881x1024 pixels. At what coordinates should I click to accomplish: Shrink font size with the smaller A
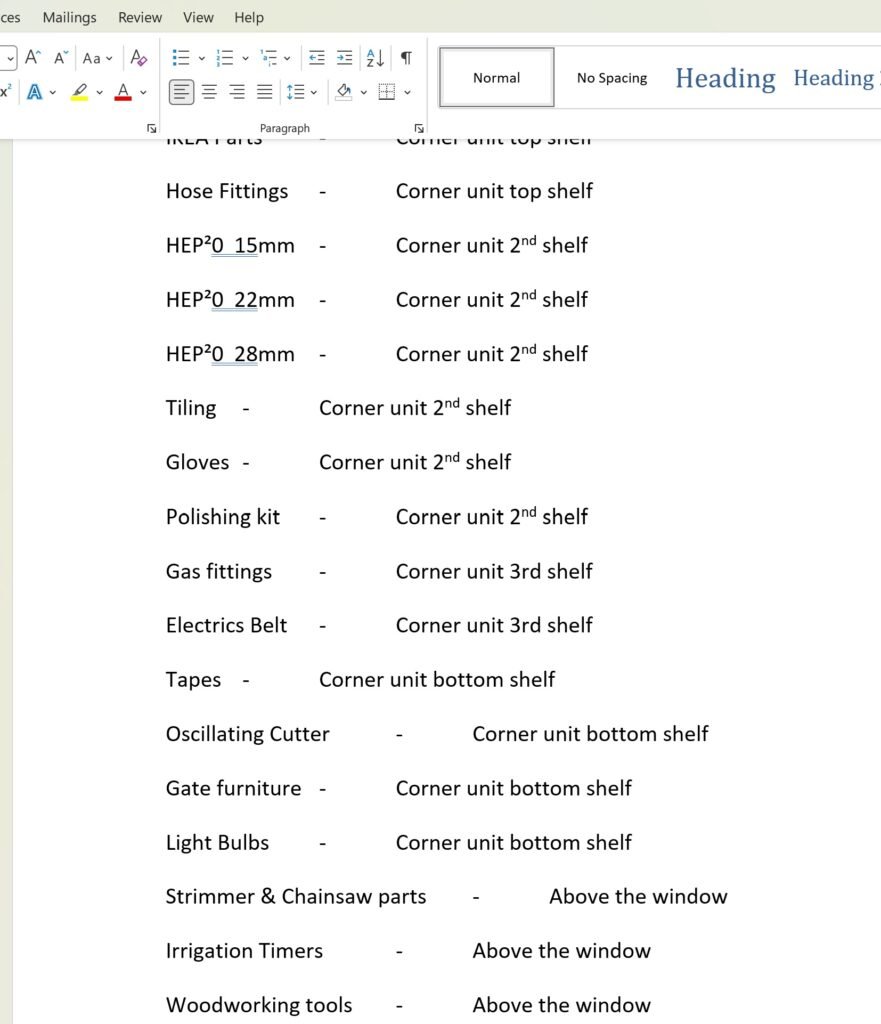click(61, 57)
